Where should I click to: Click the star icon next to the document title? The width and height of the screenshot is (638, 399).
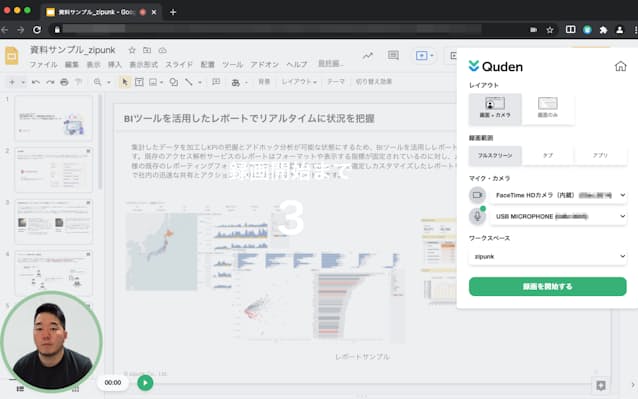click(132, 50)
